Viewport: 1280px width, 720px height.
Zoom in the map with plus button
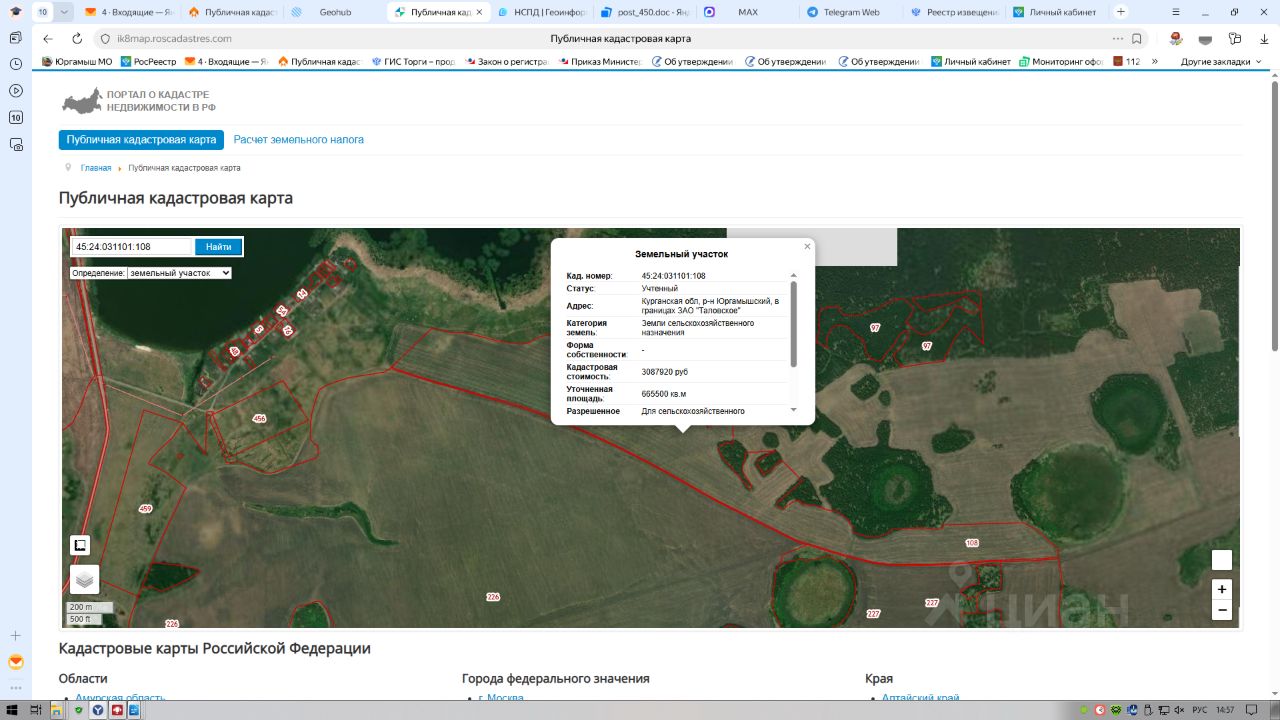coord(1222,589)
